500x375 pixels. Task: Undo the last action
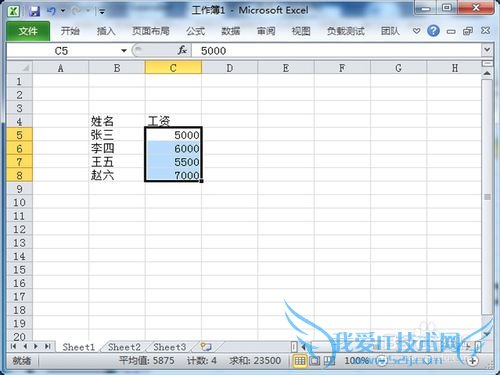51,11
